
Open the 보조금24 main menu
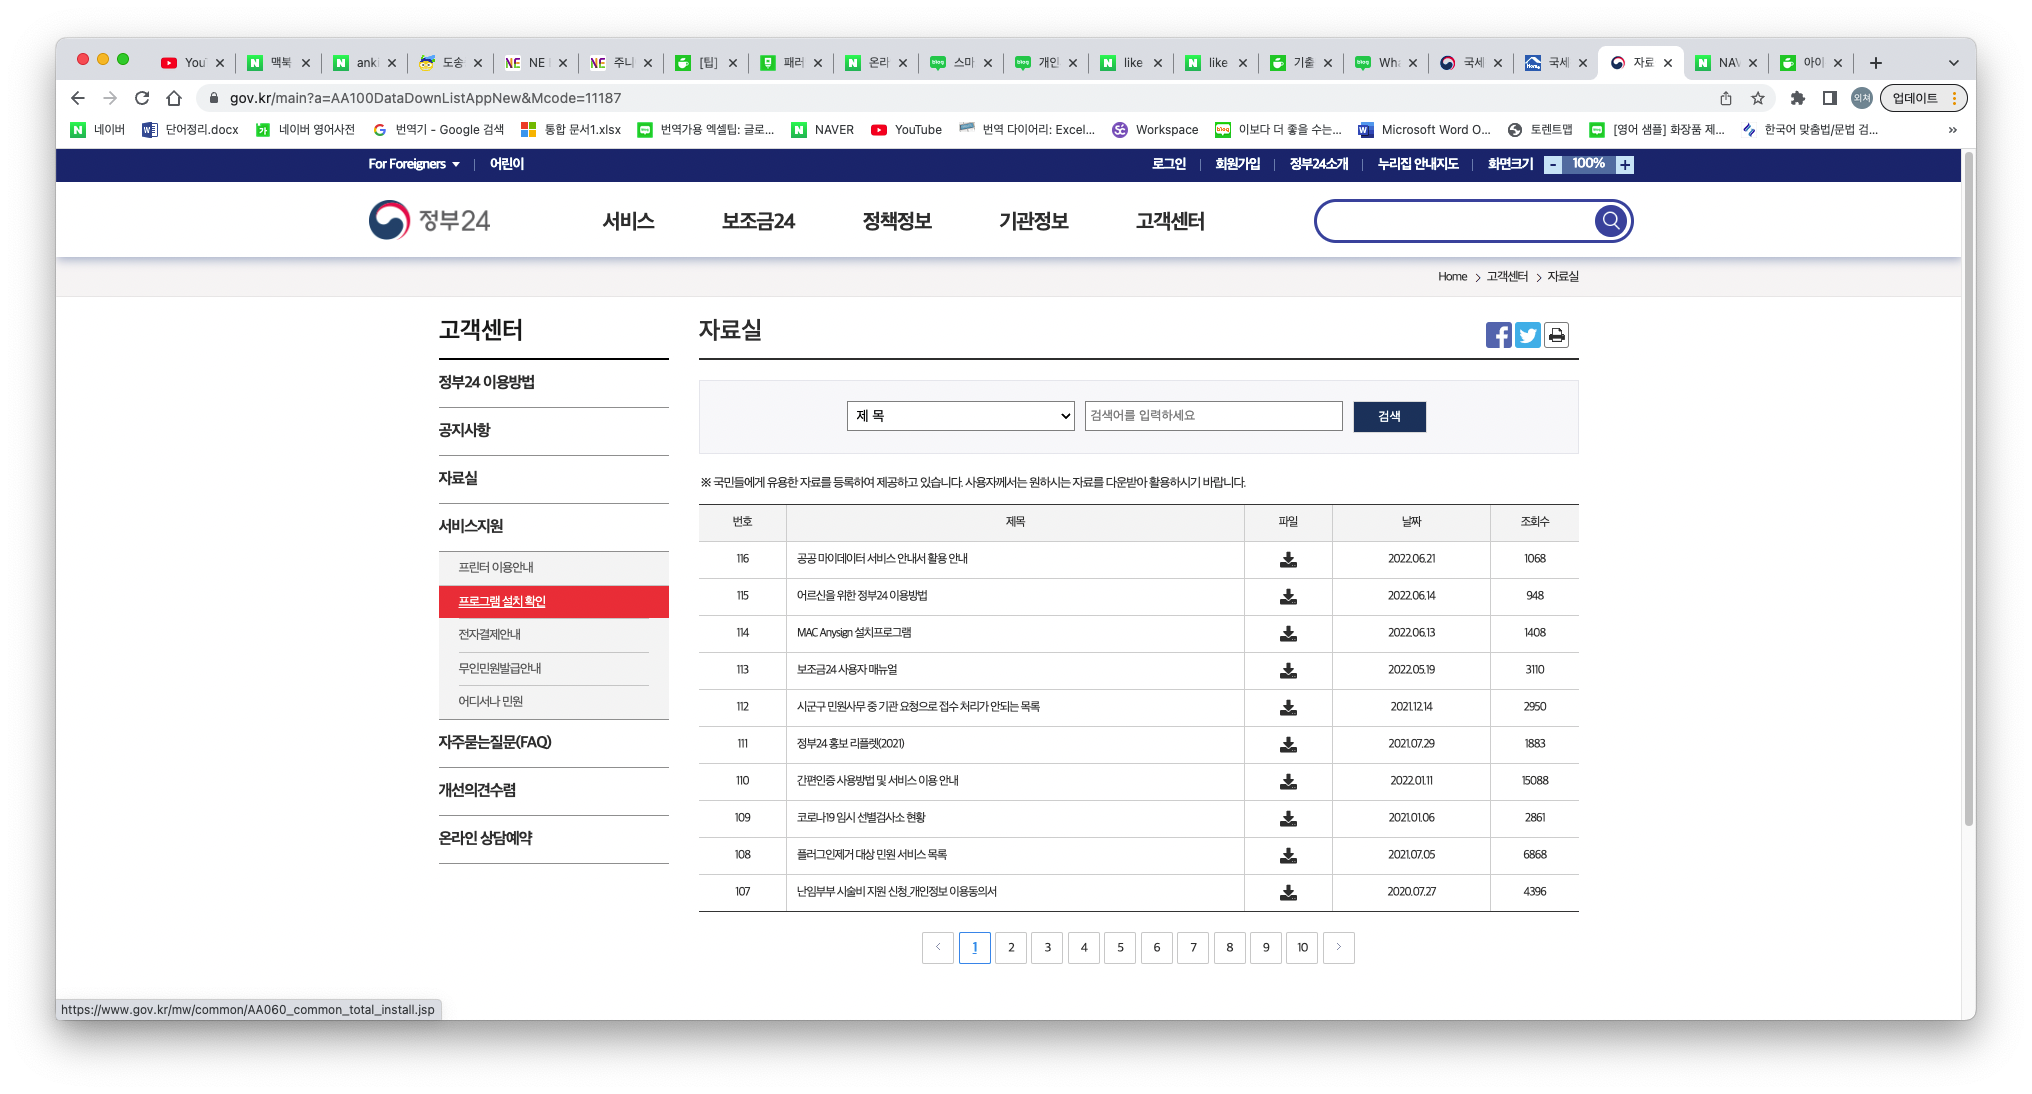[x=758, y=221]
